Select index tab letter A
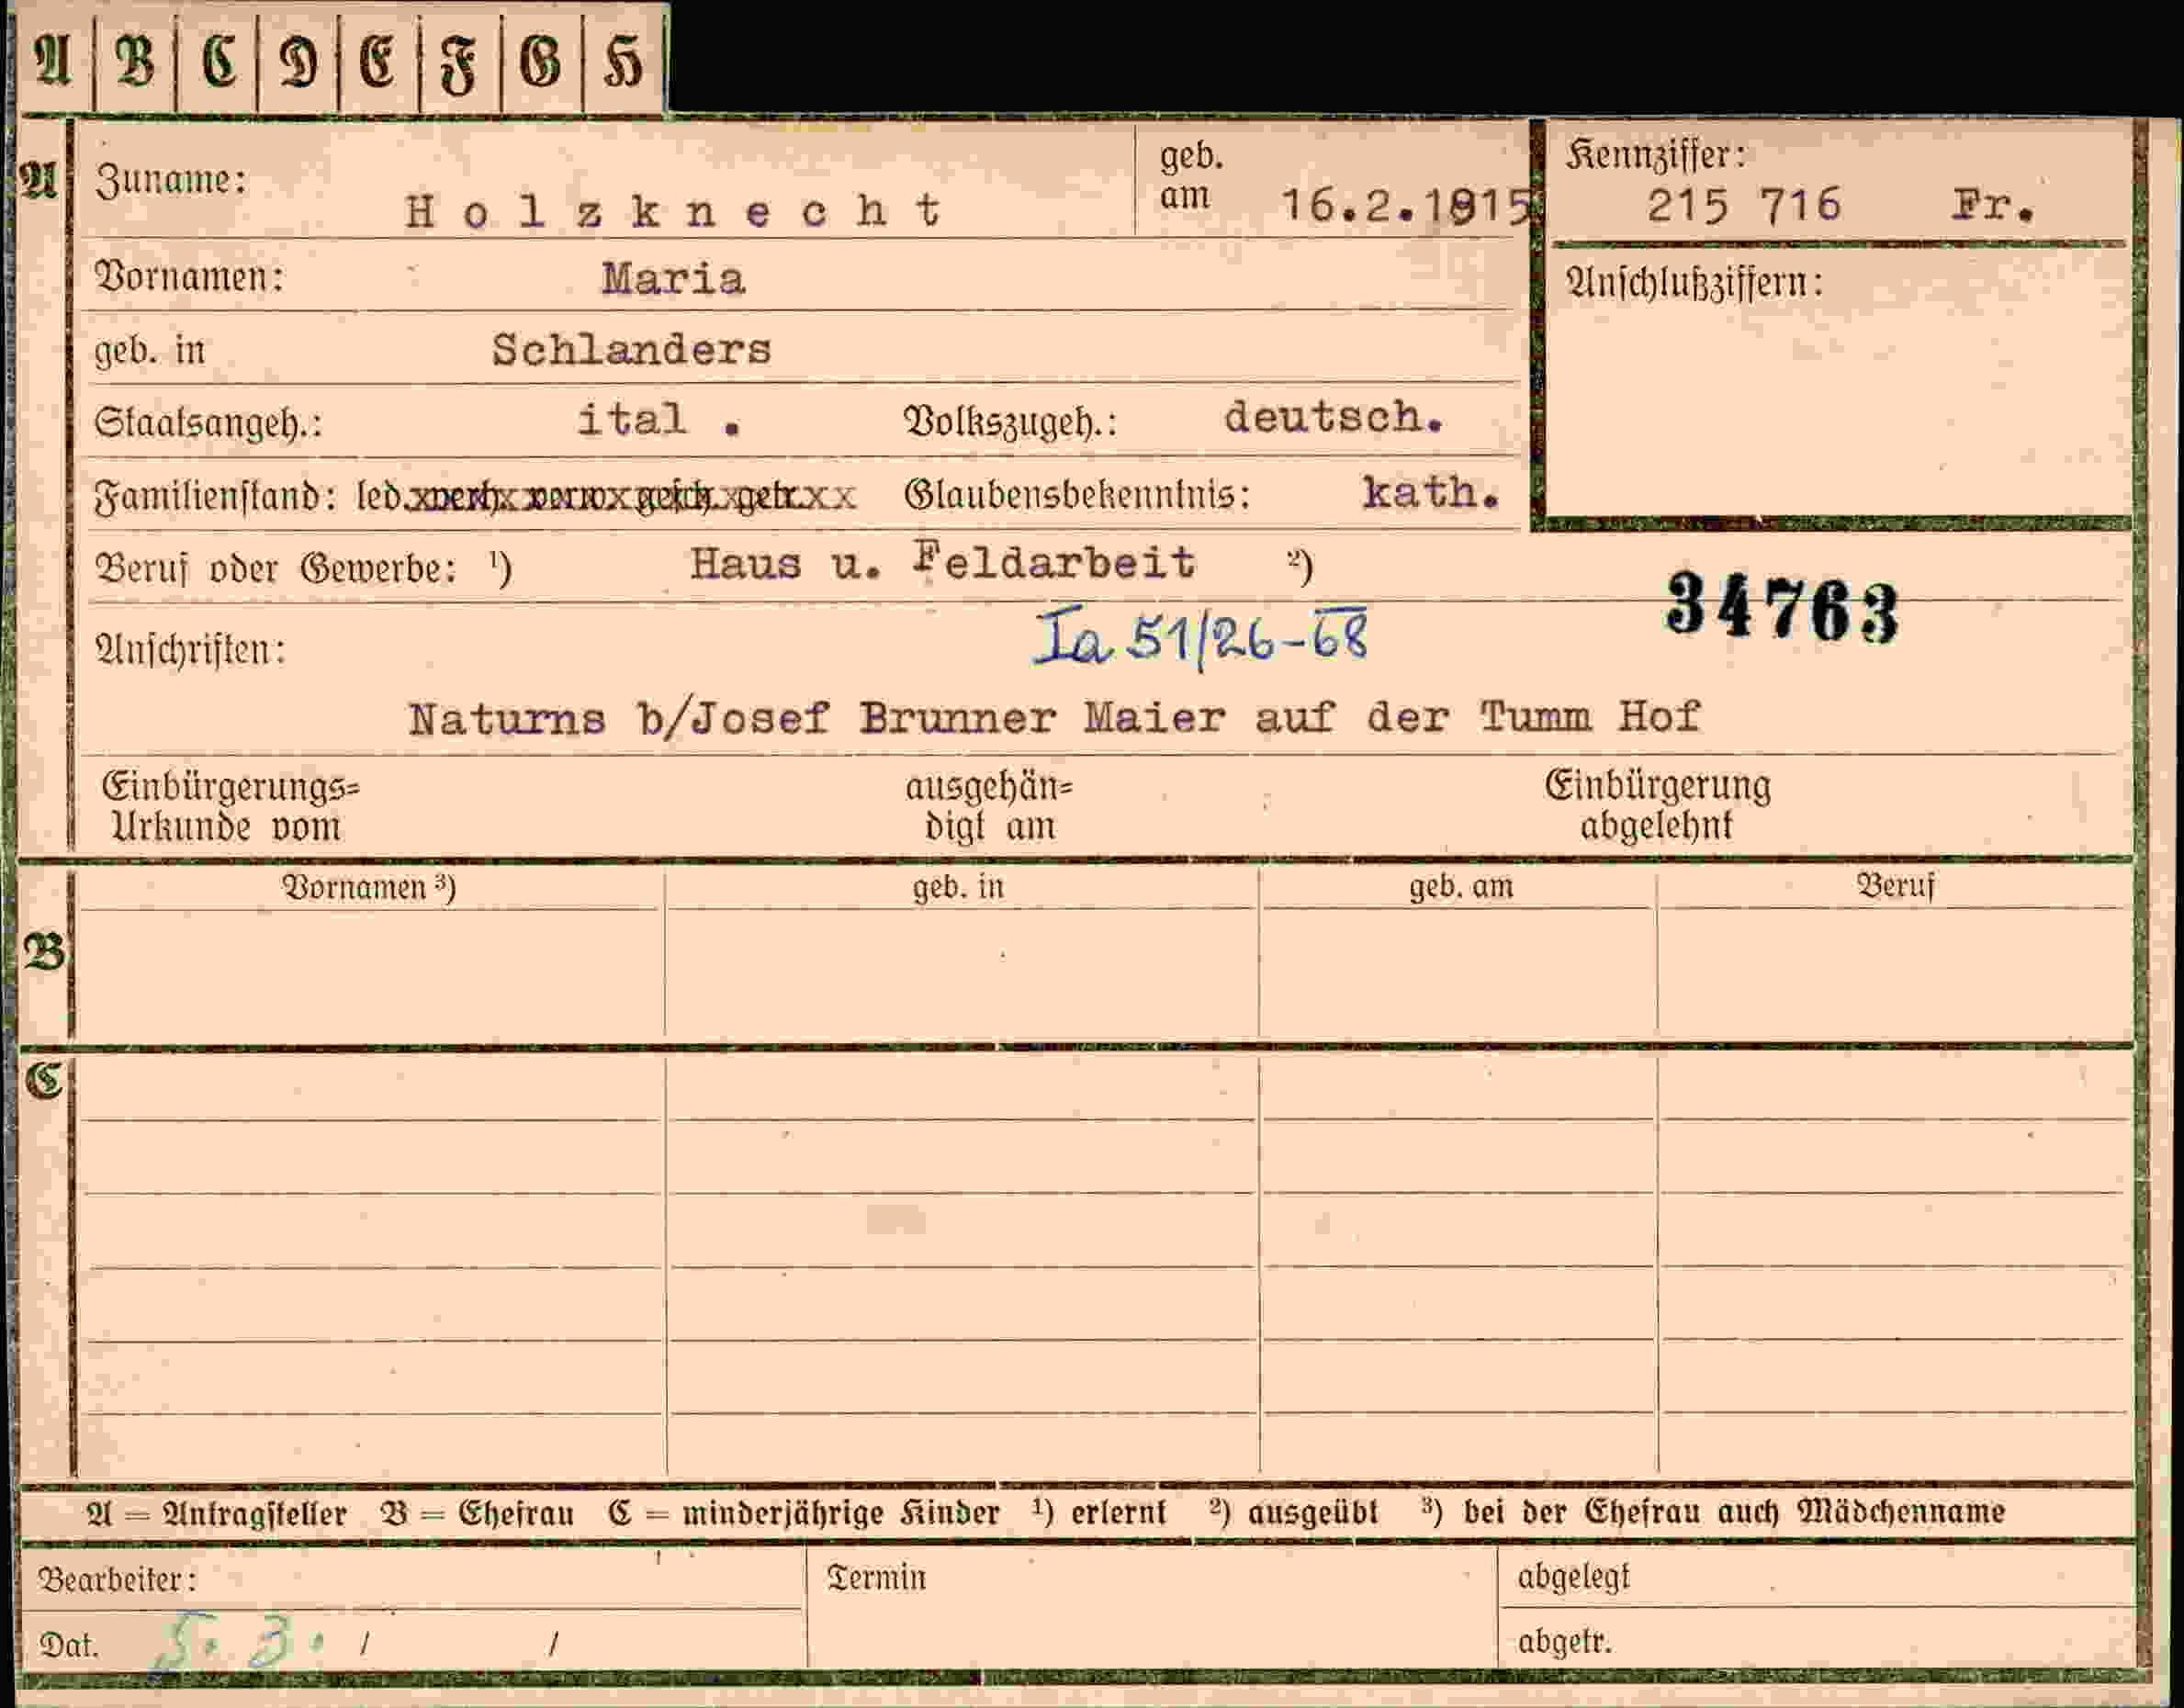The height and width of the screenshot is (1708, 2184). click(x=54, y=62)
